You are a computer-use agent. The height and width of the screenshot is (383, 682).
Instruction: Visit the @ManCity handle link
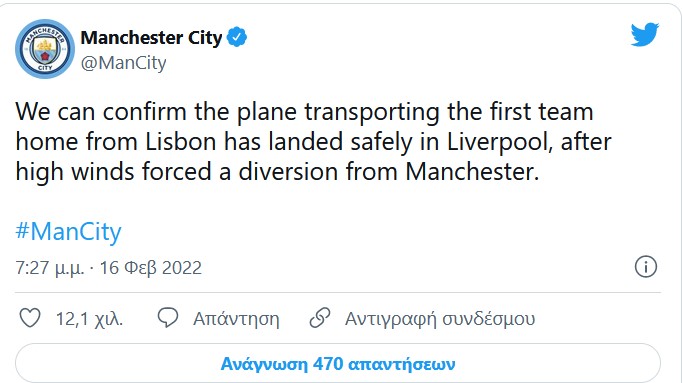124,63
